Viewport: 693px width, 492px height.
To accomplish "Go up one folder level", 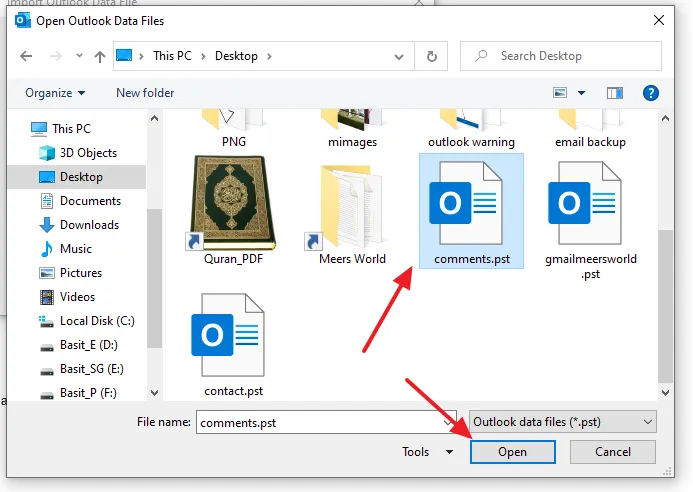I will [x=100, y=56].
